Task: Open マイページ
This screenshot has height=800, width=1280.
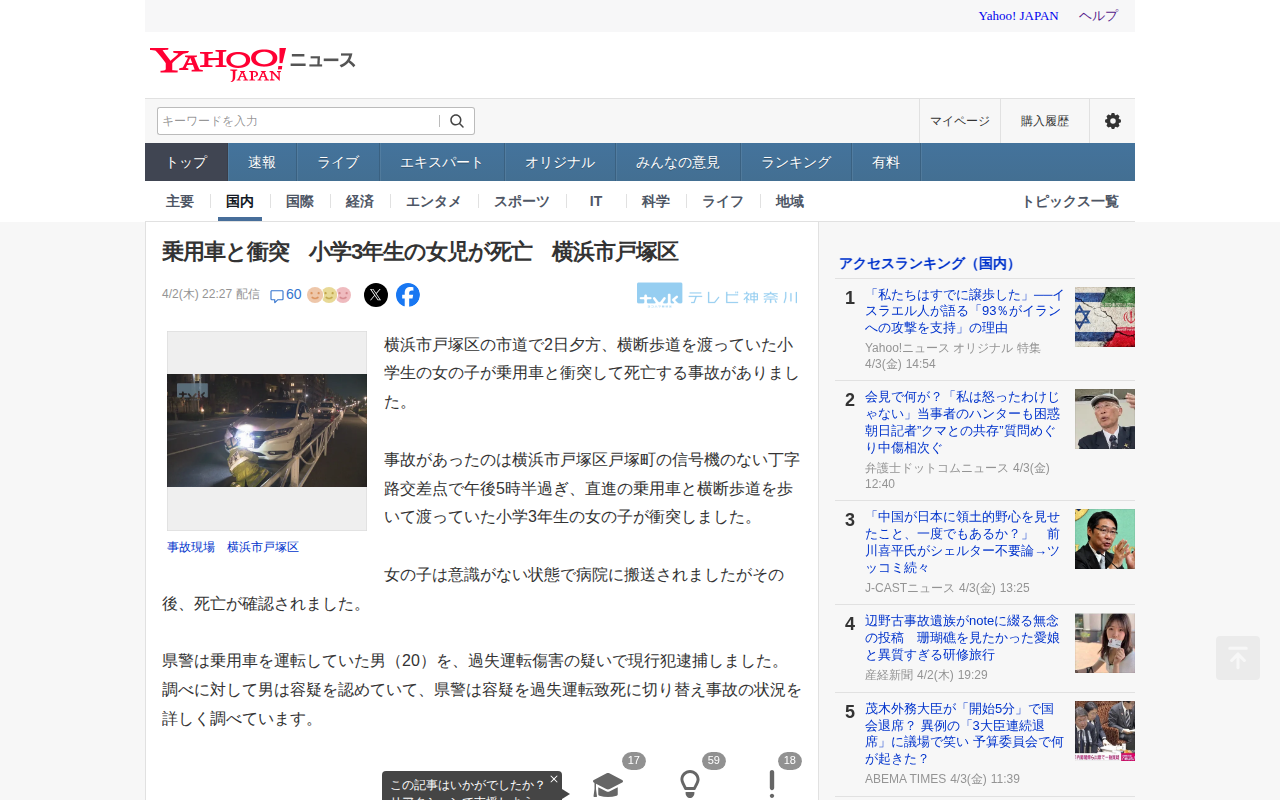Action: (960, 121)
